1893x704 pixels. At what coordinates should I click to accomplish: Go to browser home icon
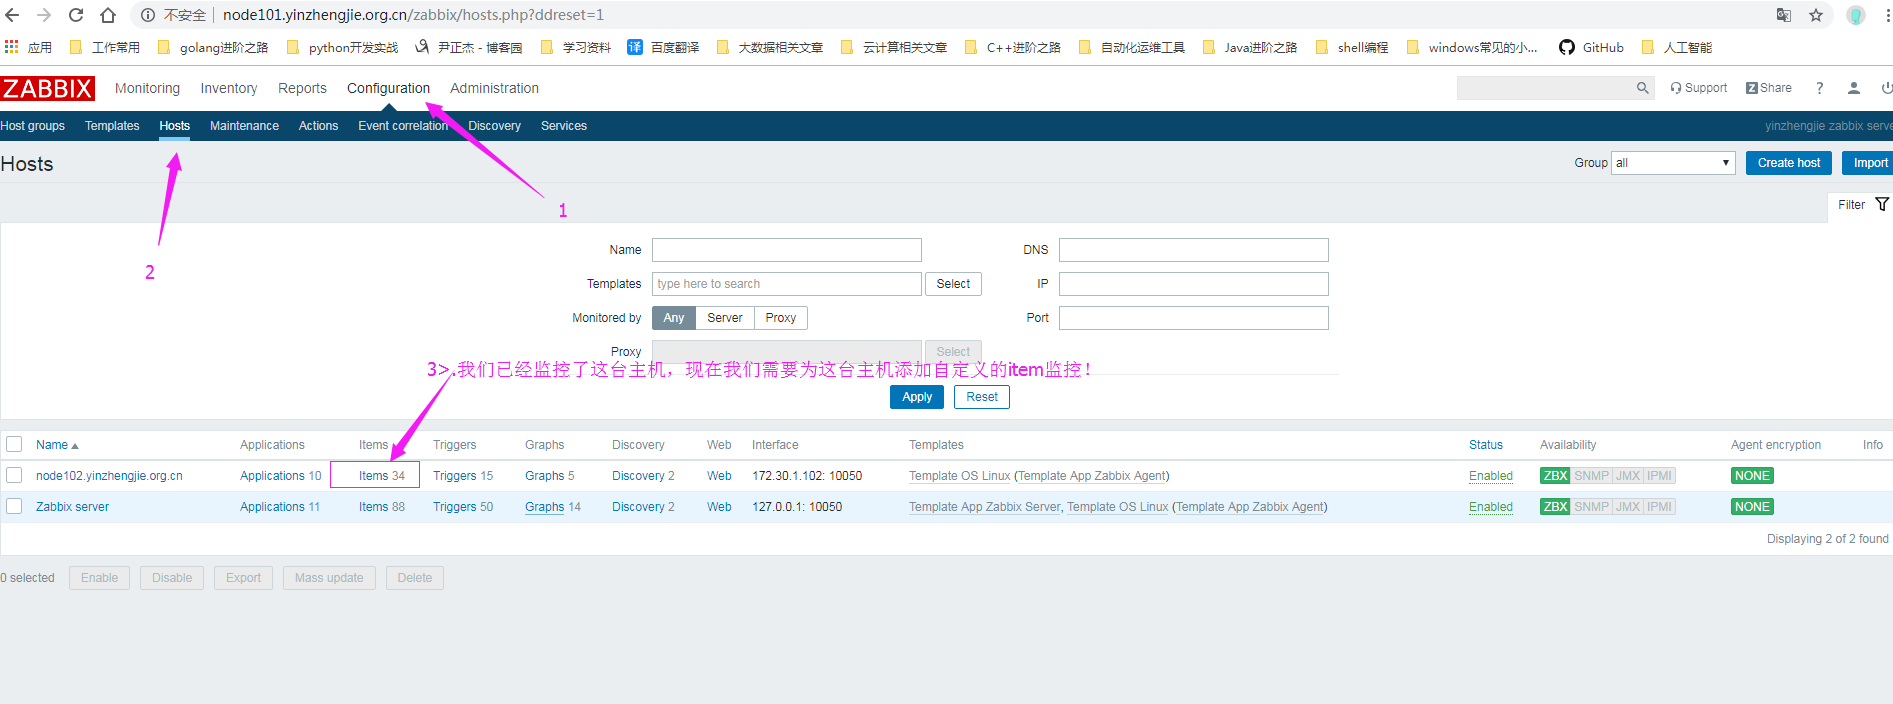pyautogui.click(x=108, y=15)
